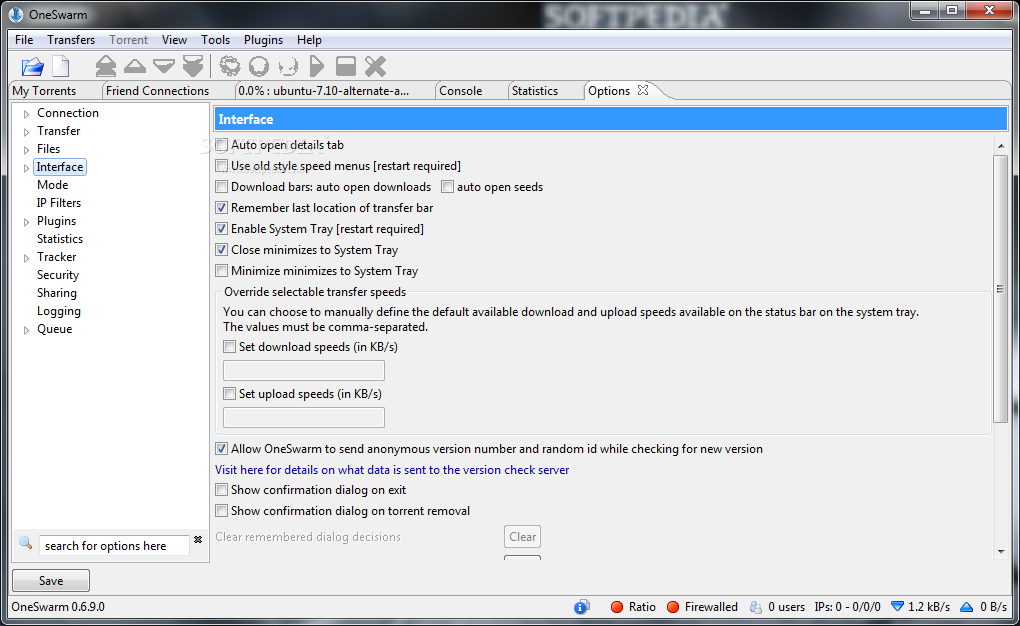Click the gear-shaped toolbar icon
Viewport: 1020px width, 626px height.
230,66
